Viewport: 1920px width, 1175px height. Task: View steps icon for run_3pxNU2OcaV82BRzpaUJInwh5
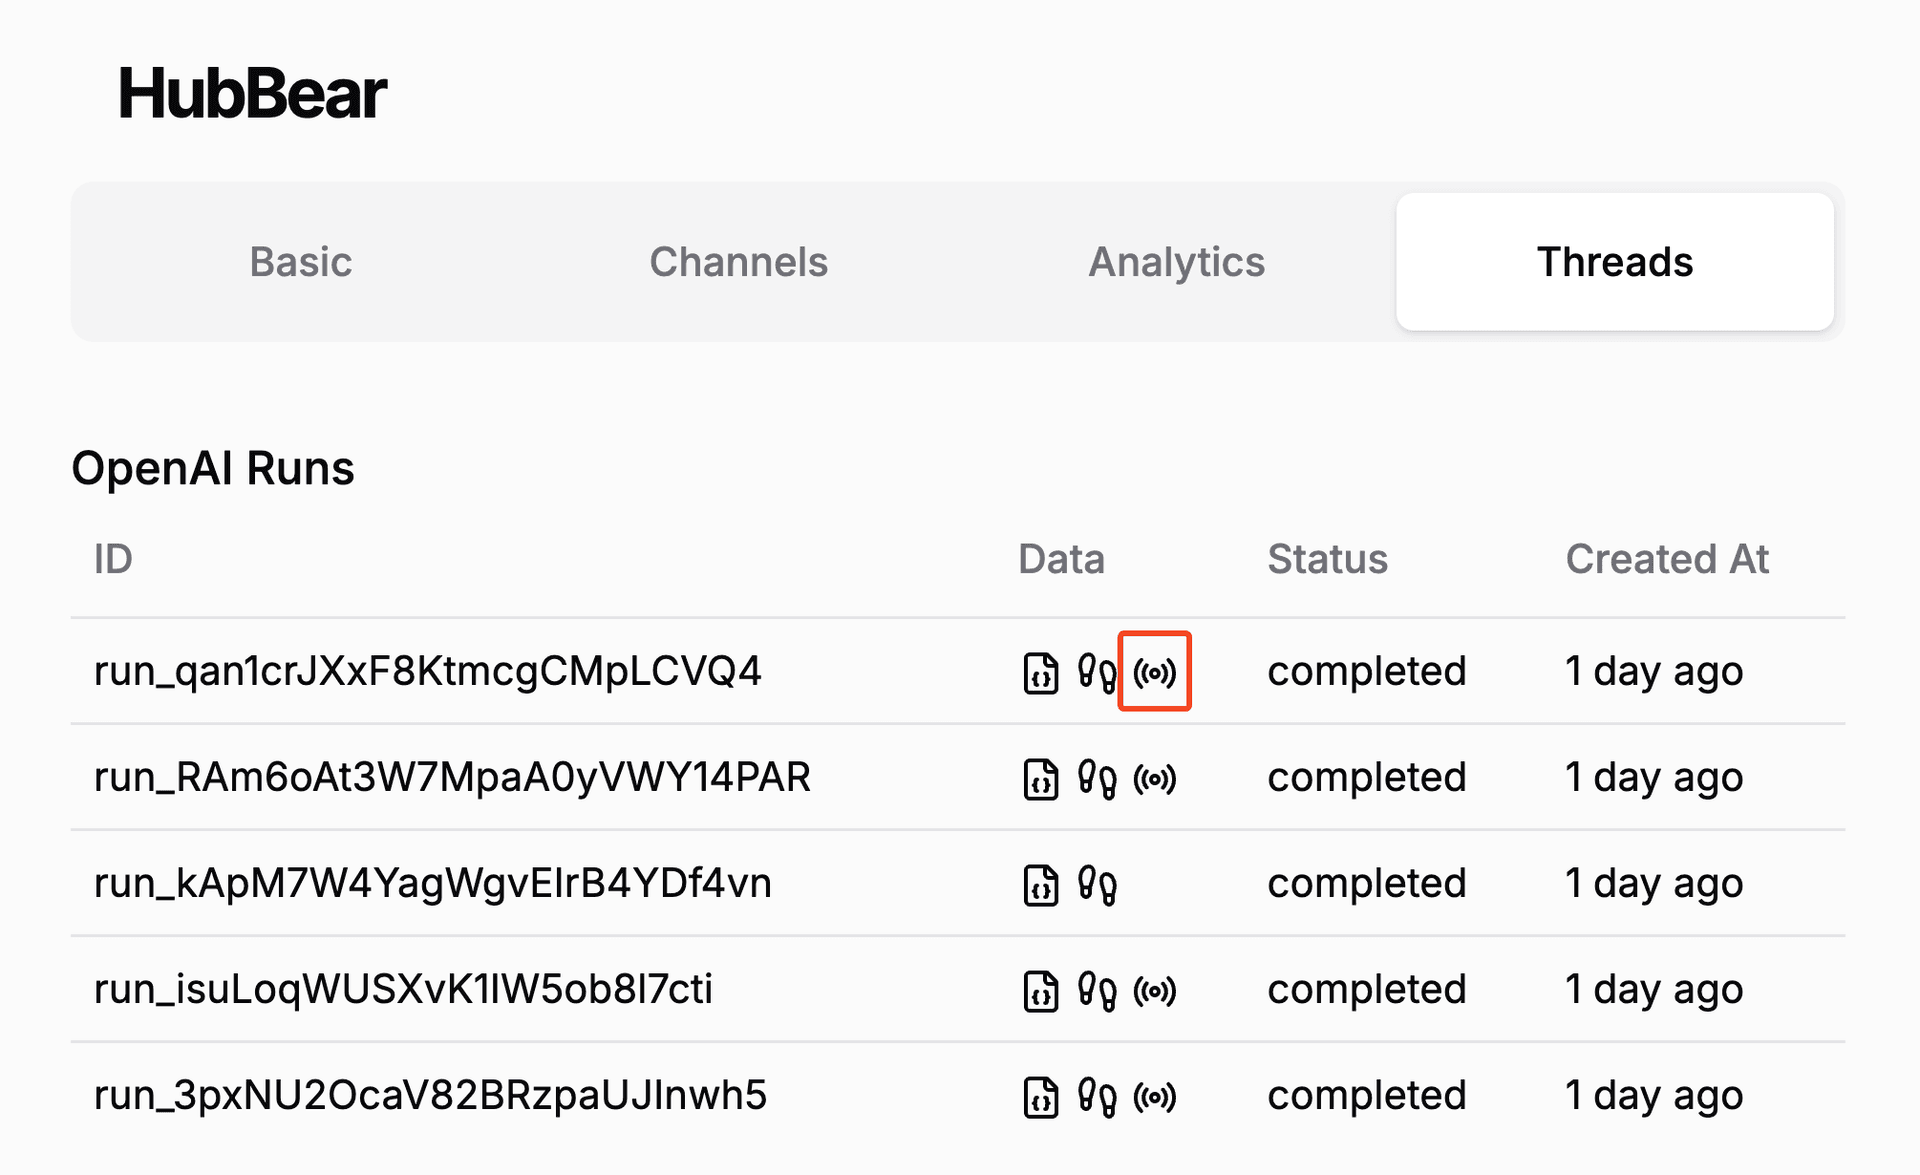point(1097,1096)
